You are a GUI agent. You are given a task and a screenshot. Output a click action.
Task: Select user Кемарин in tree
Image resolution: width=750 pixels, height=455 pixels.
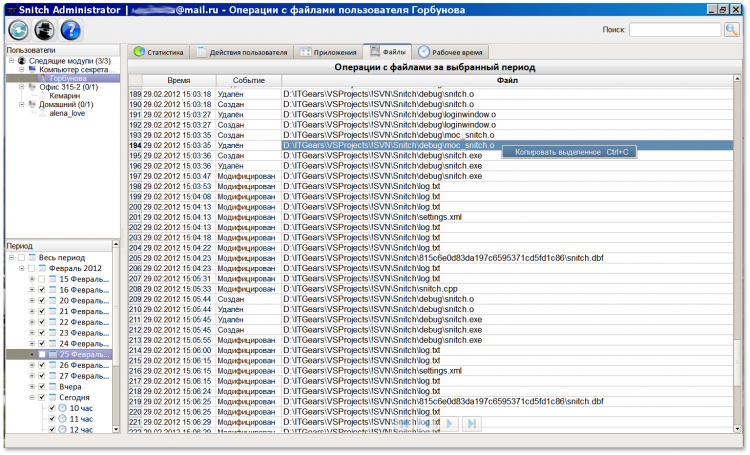tap(65, 96)
